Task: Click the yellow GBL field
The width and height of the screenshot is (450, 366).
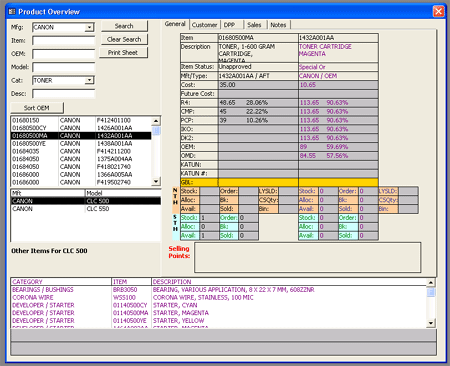Action: coord(279,182)
